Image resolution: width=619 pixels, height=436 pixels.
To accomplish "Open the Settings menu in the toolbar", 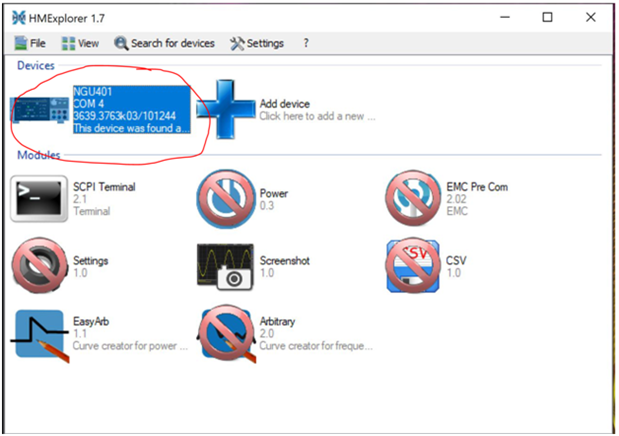I will point(257,43).
